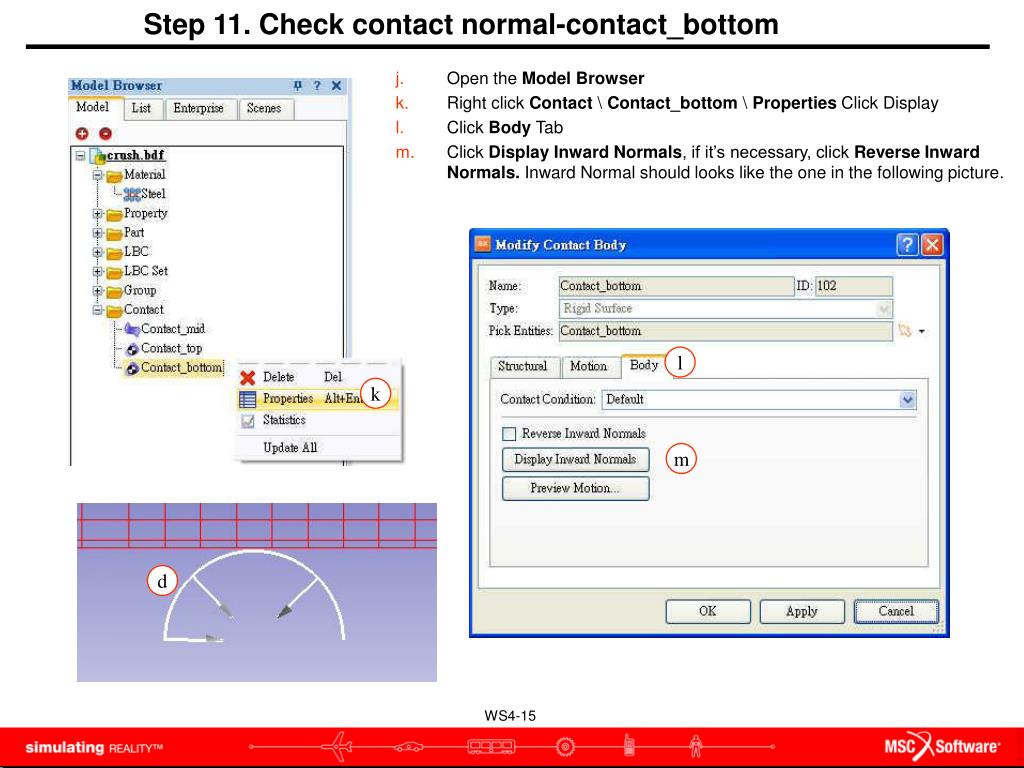Expand the LBC tree node
Image resolution: width=1024 pixels, height=768 pixels.
point(97,252)
